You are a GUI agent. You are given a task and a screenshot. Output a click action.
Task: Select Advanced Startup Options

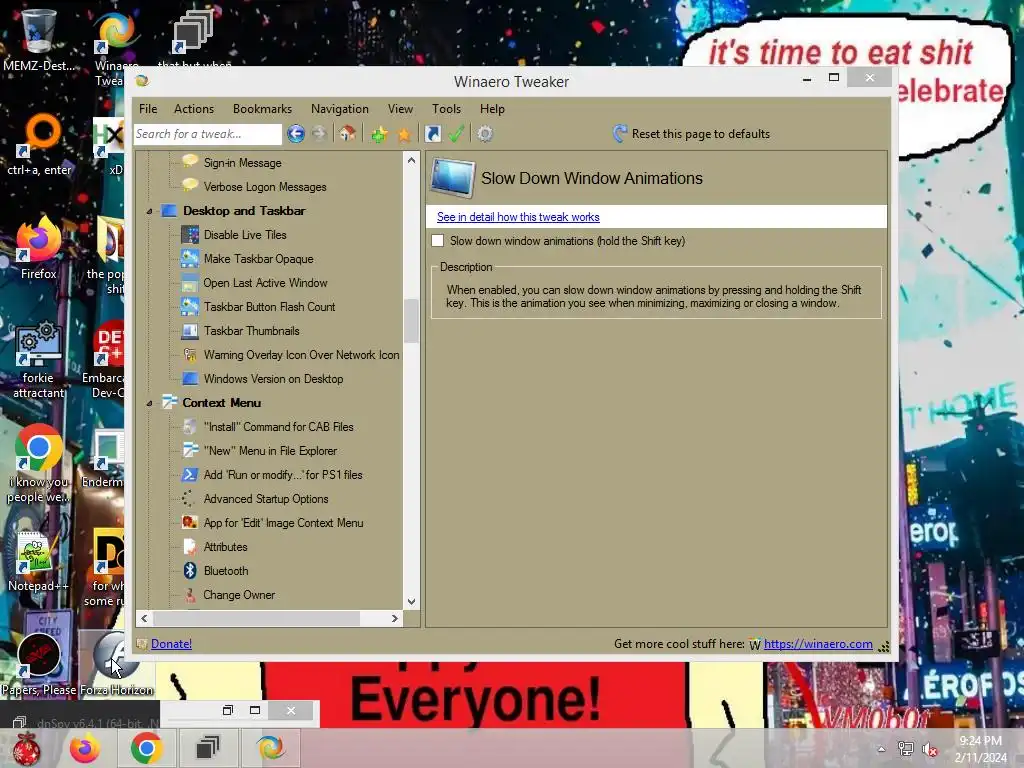tap(266, 499)
